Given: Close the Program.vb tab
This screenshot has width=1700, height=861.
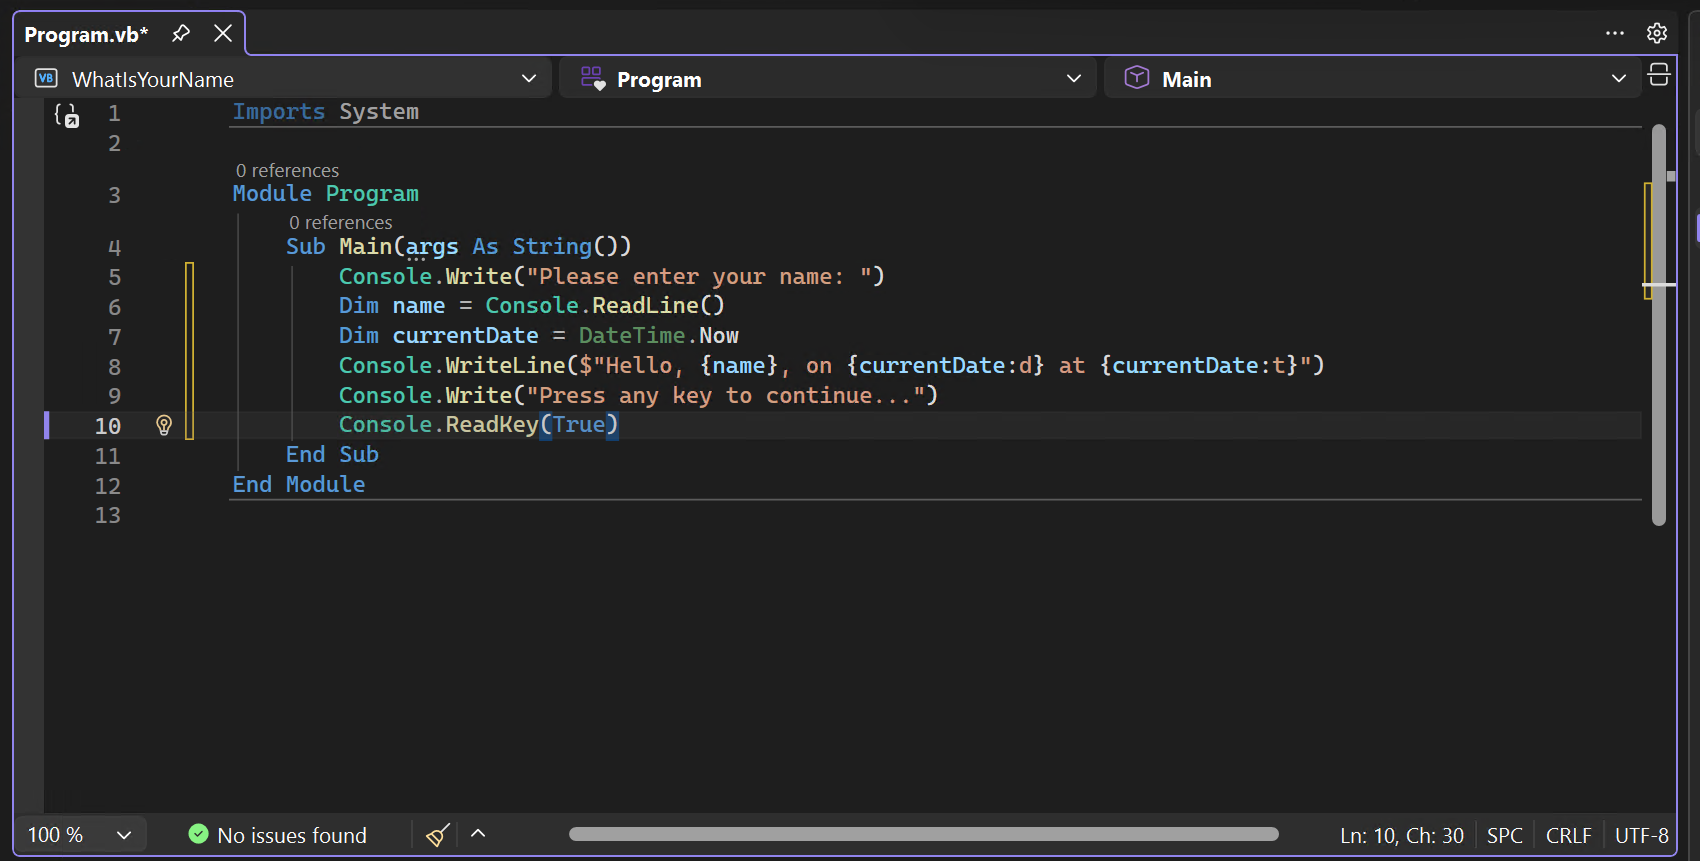Looking at the screenshot, I should click(x=223, y=33).
